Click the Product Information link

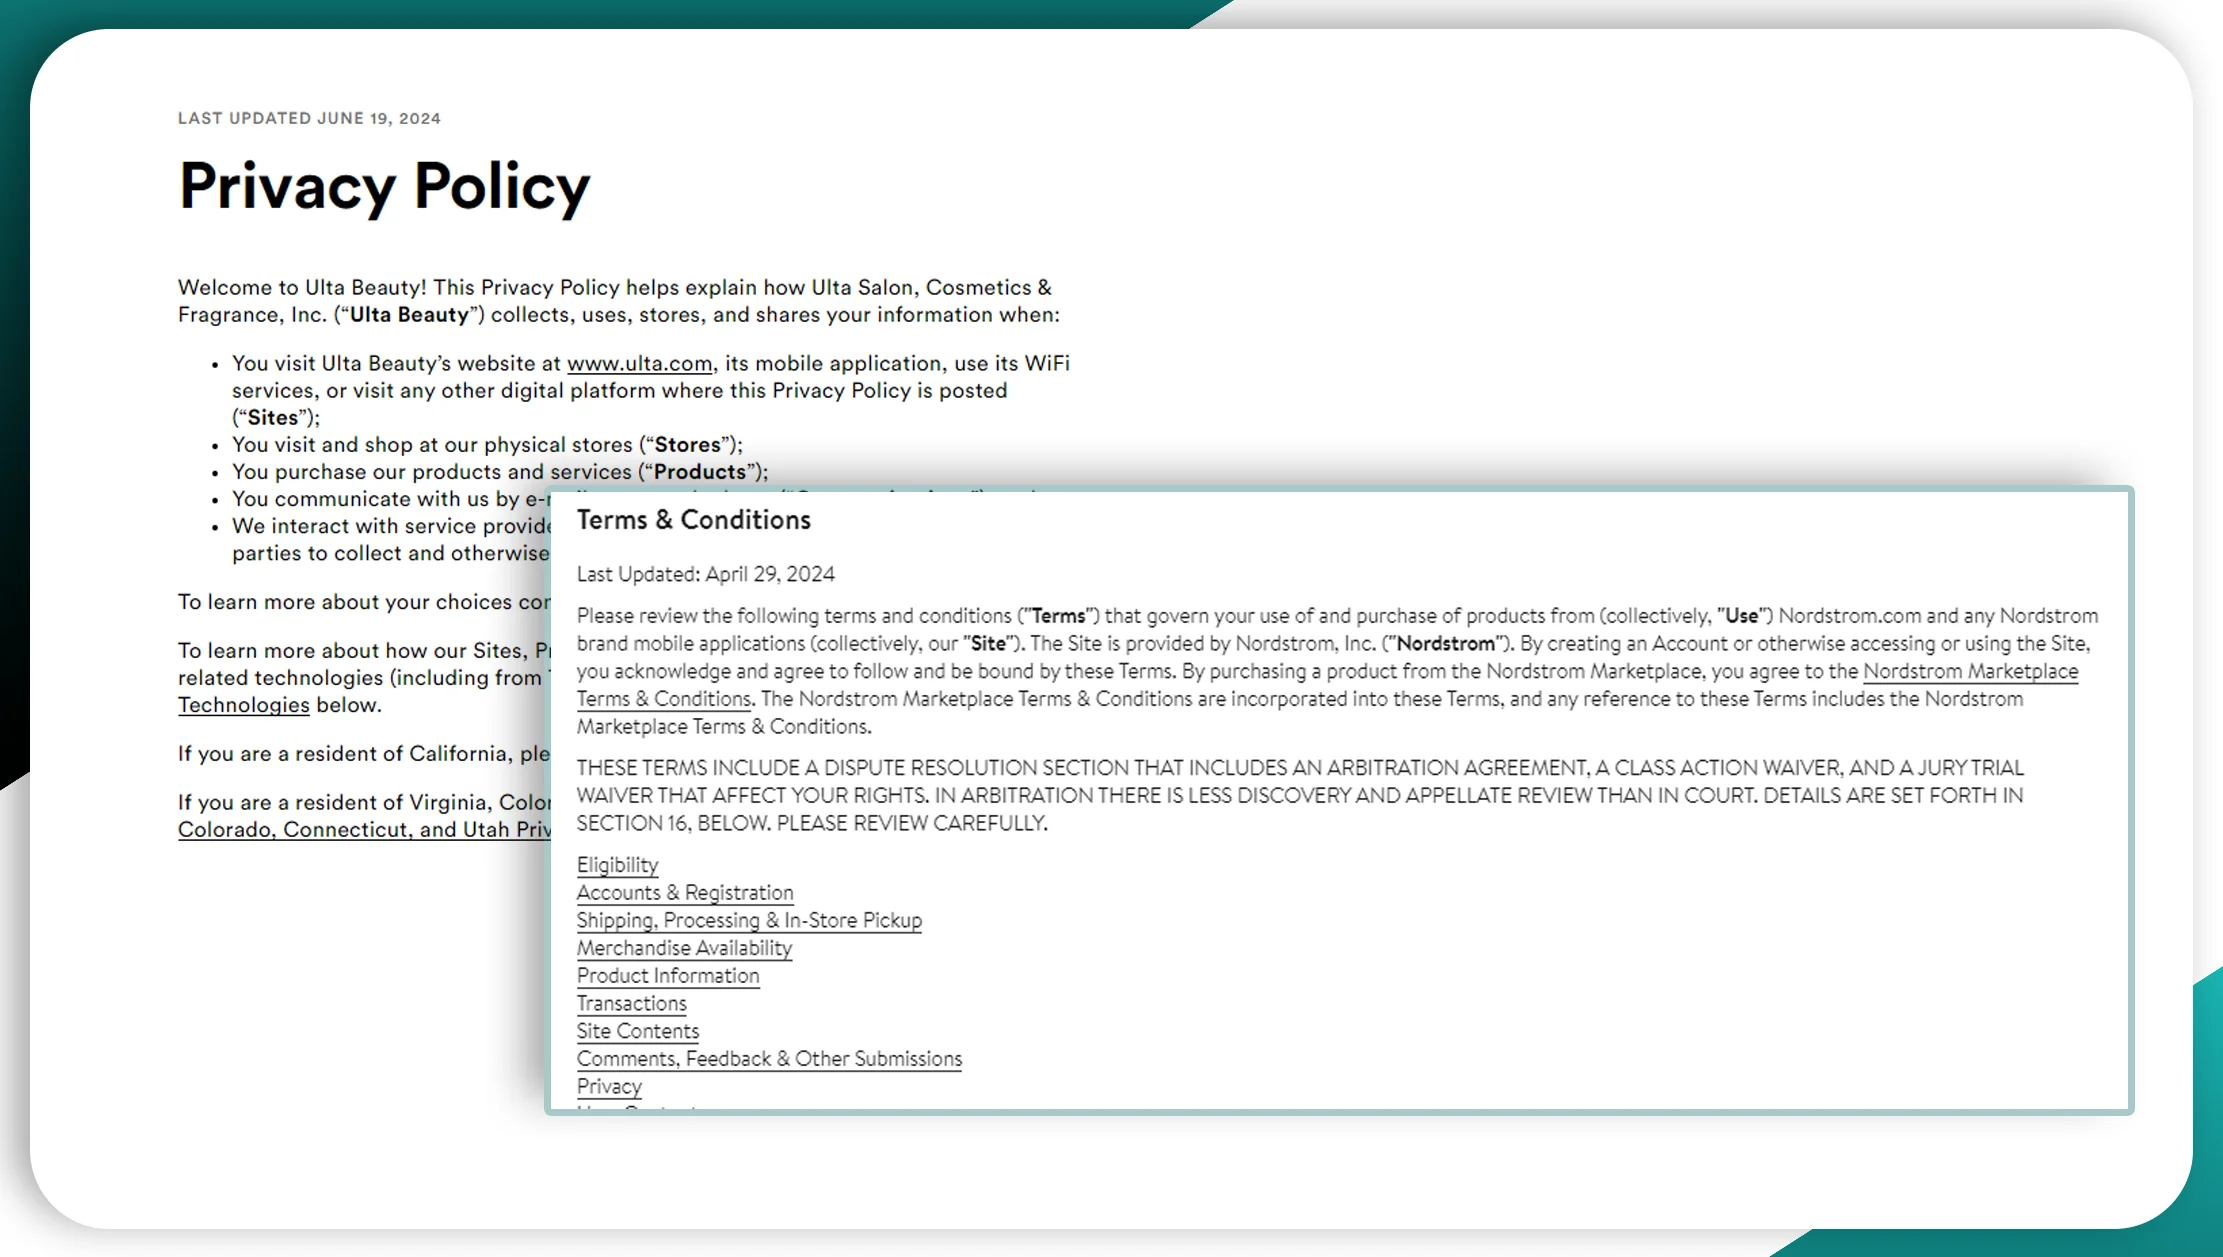tap(667, 976)
